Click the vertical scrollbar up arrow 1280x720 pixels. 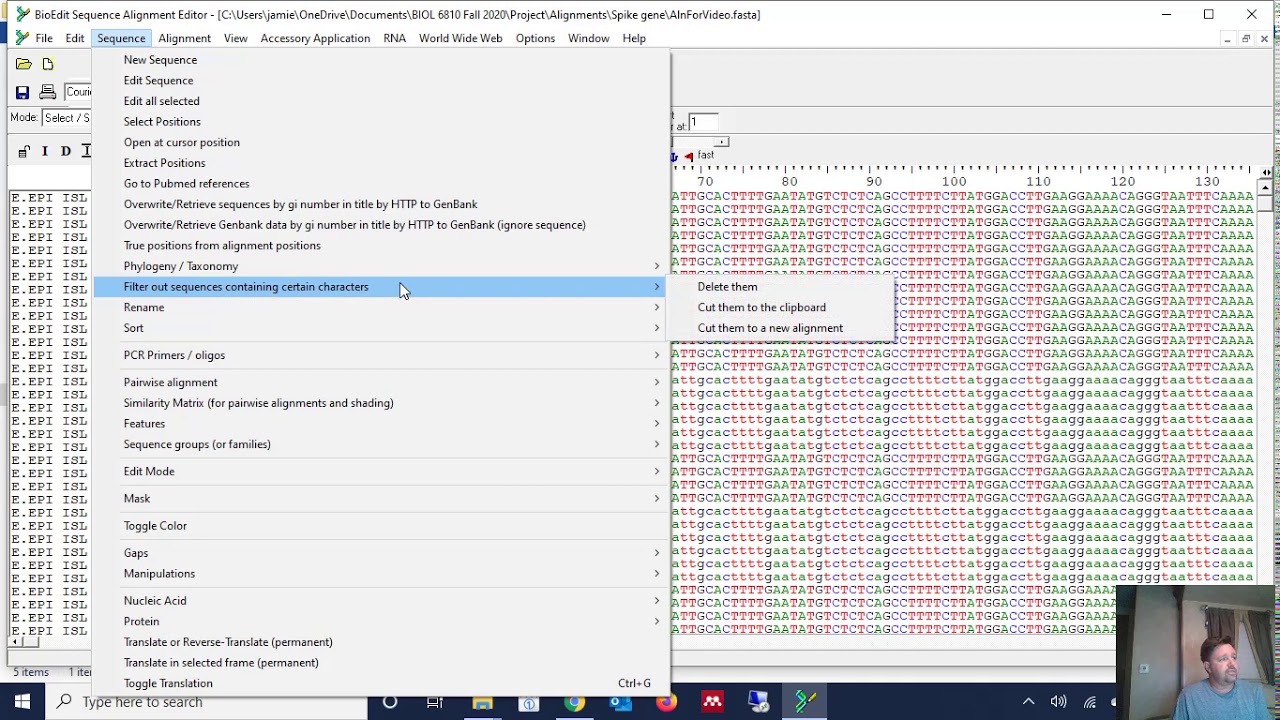pyautogui.click(x=1266, y=187)
